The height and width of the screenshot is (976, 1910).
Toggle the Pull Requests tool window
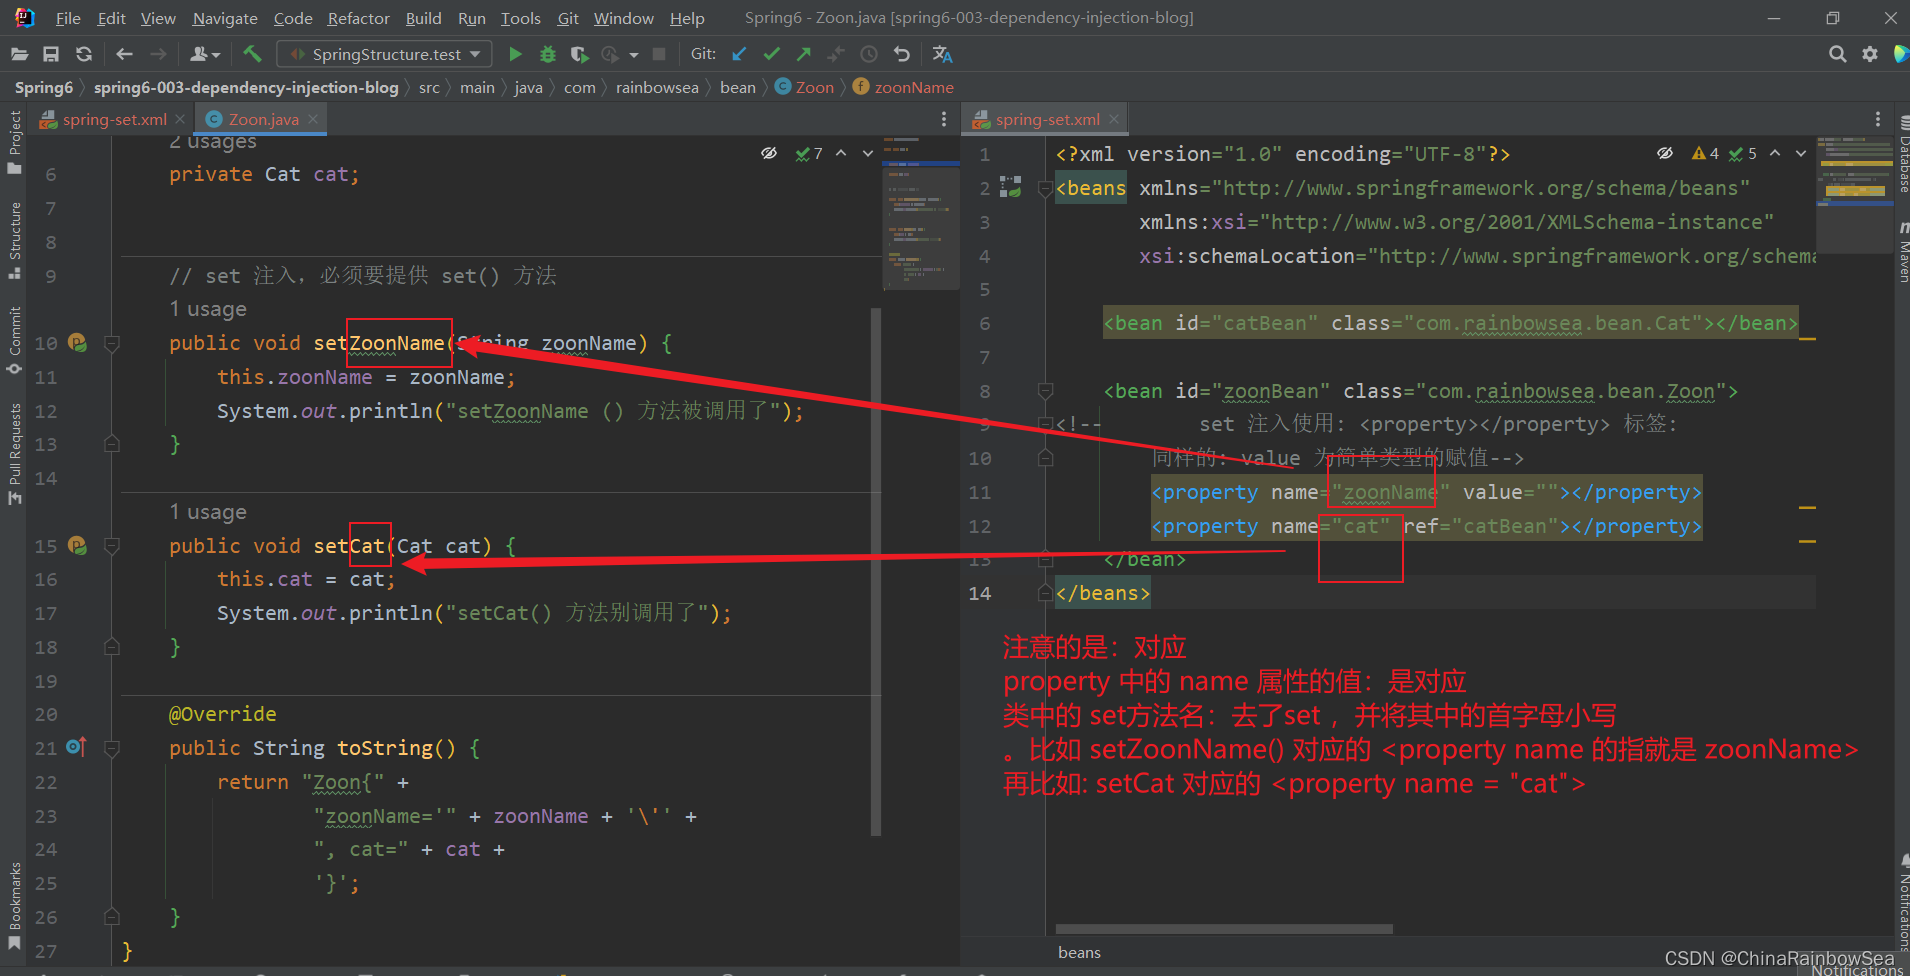[x=14, y=454]
